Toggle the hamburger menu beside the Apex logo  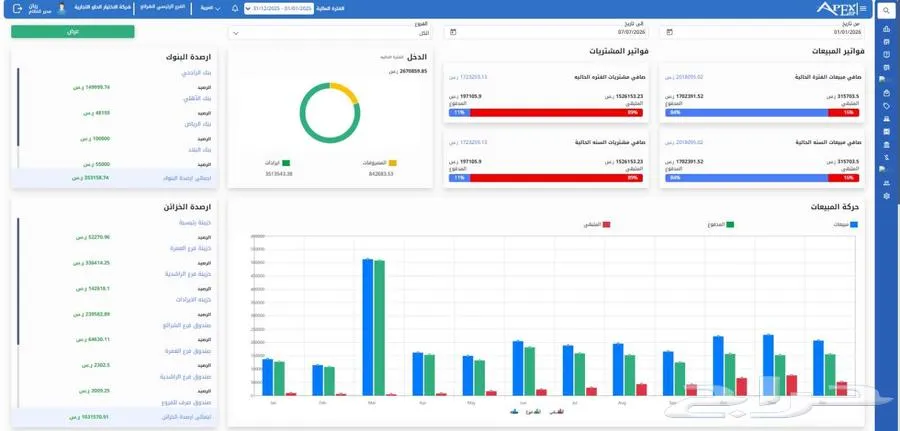(863, 9)
